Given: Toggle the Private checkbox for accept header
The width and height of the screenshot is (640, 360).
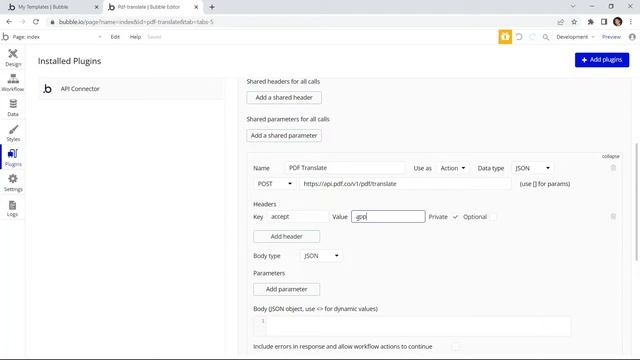Looking at the screenshot, I should [456, 217].
